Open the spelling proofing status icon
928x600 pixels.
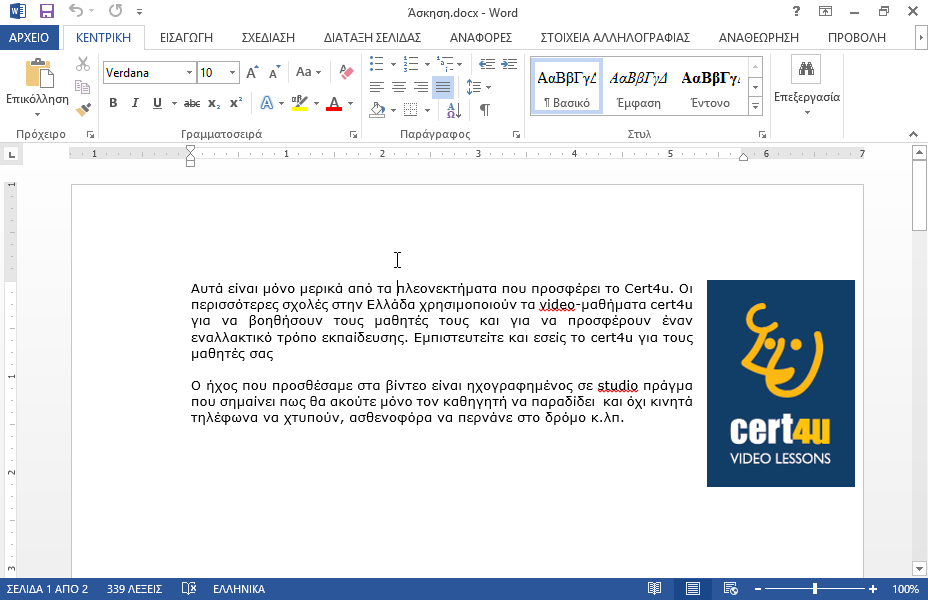point(189,589)
